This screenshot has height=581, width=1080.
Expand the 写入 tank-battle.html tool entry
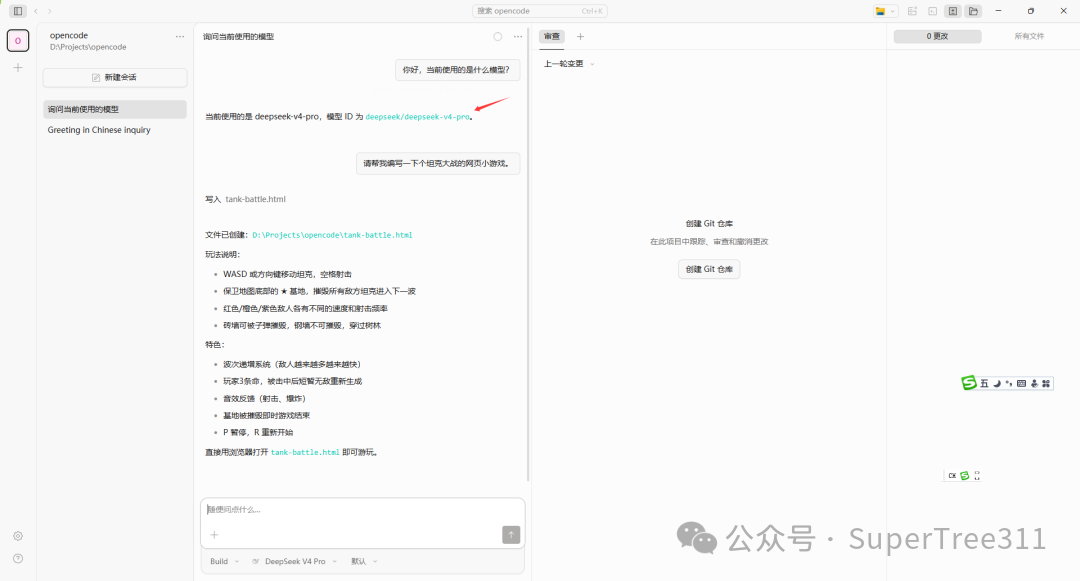coord(245,199)
